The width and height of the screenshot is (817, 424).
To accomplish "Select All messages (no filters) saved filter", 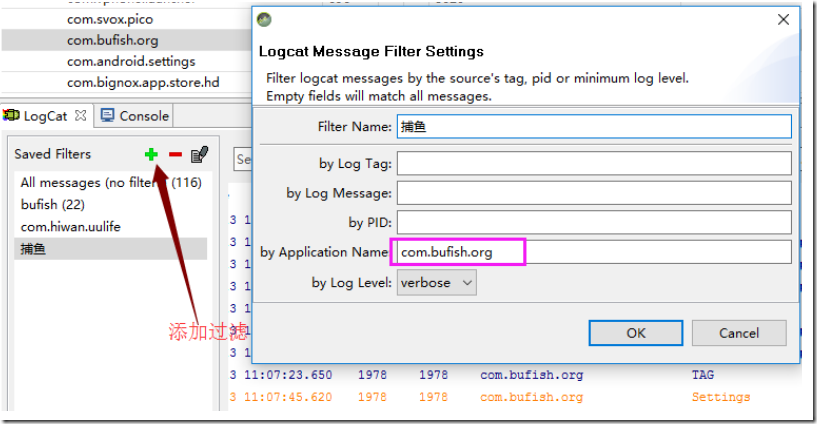I will click(110, 183).
